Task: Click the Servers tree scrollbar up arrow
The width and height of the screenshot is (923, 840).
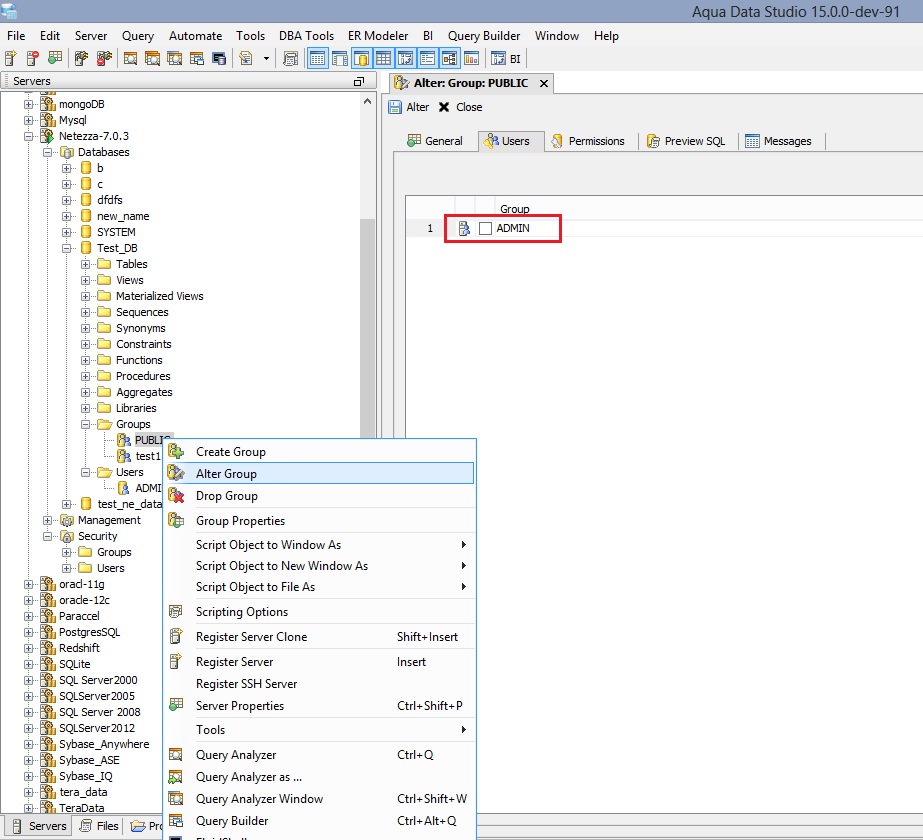Action: point(367,101)
